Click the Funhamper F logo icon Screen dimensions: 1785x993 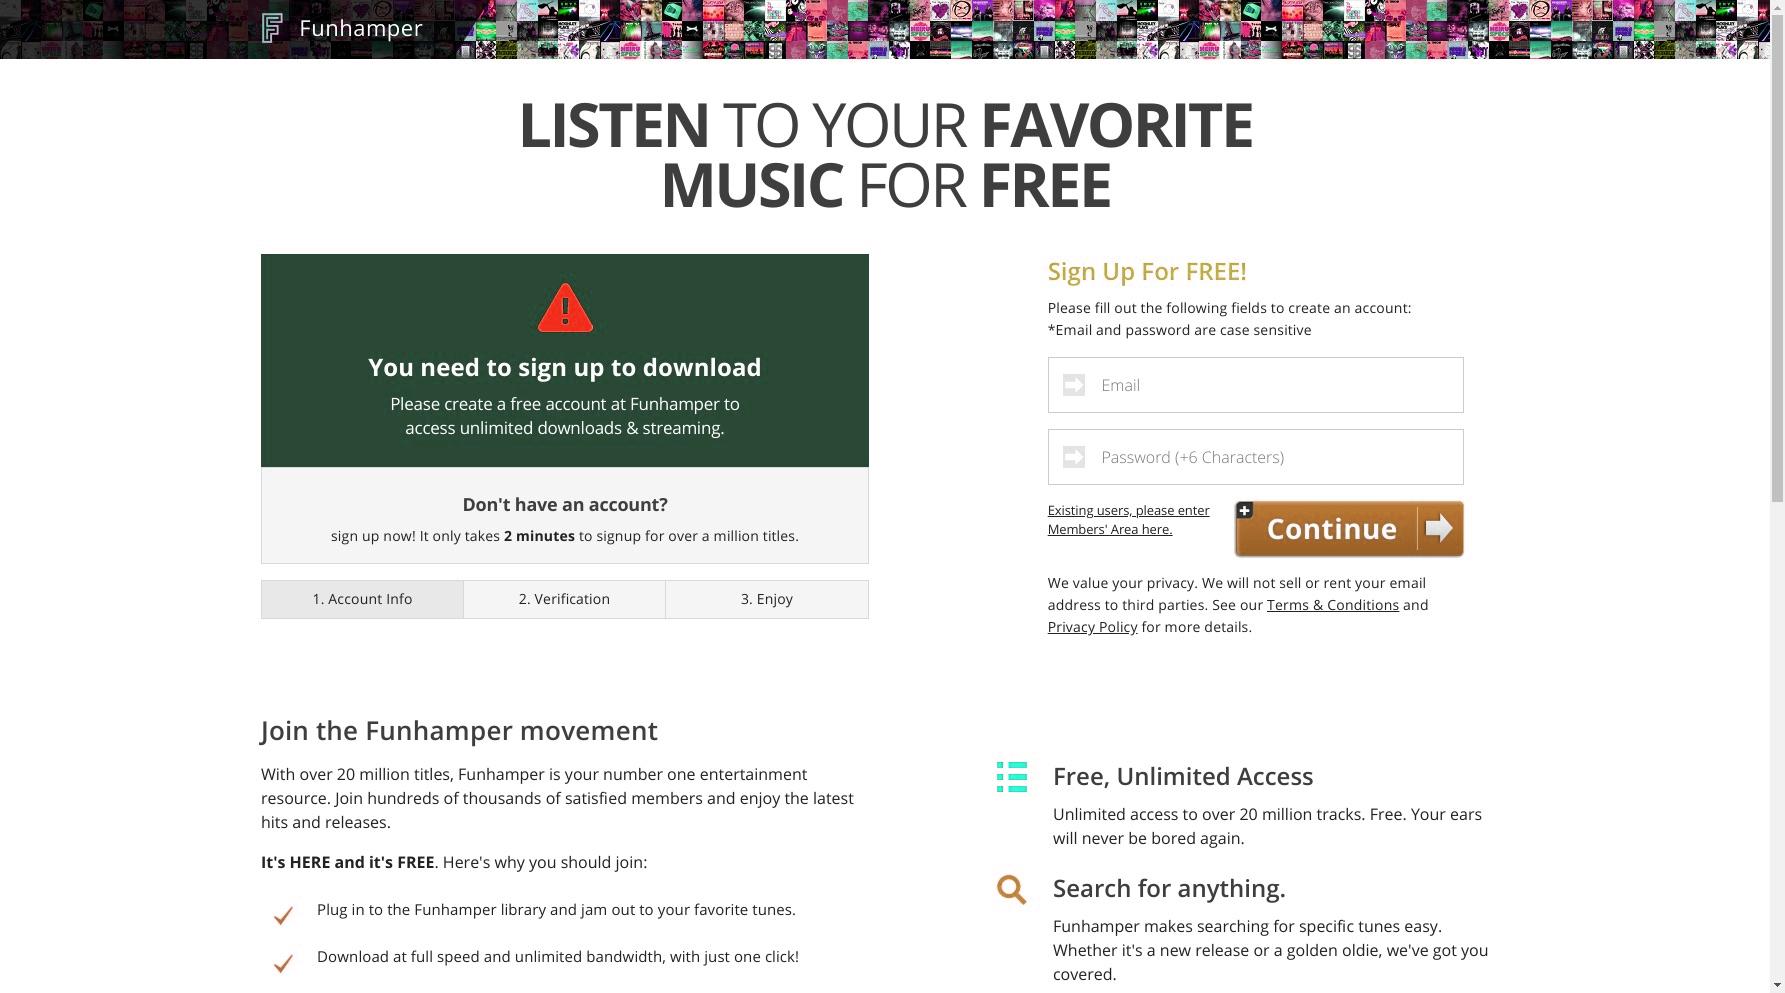pyautogui.click(x=272, y=28)
